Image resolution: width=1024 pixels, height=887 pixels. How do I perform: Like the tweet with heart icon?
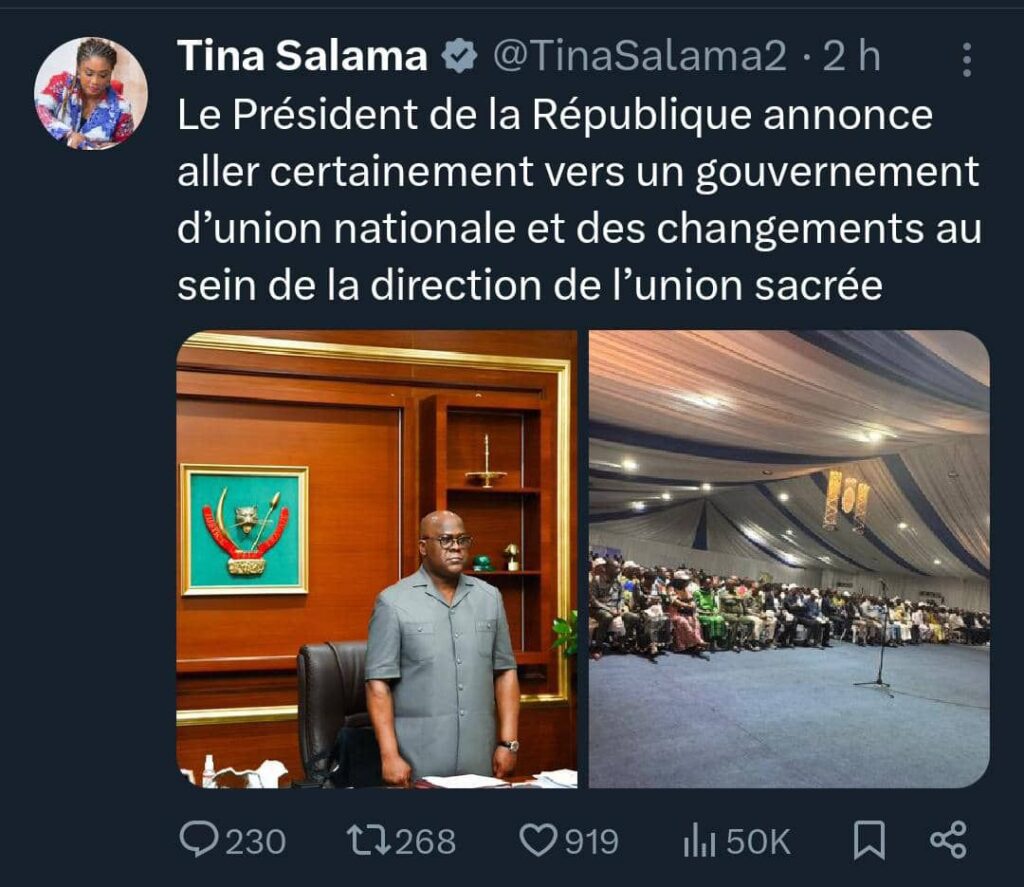pos(537,841)
